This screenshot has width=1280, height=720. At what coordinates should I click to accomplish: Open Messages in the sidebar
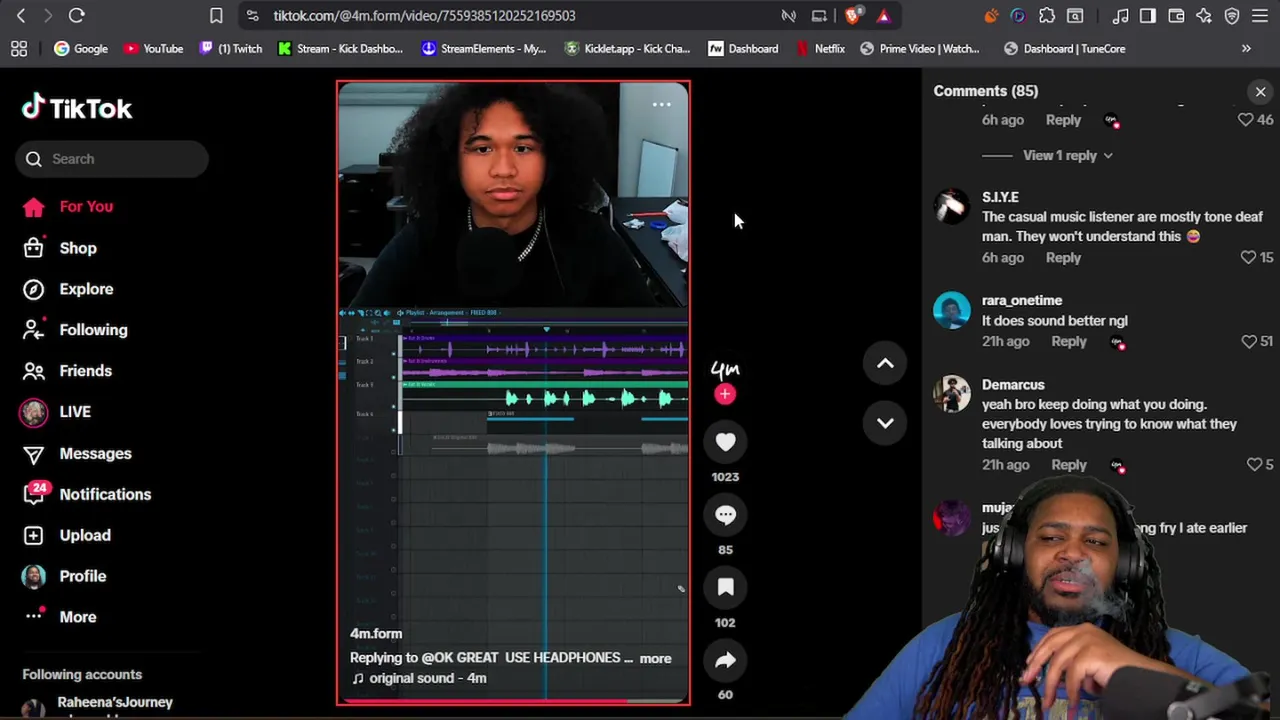click(x=77, y=453)
